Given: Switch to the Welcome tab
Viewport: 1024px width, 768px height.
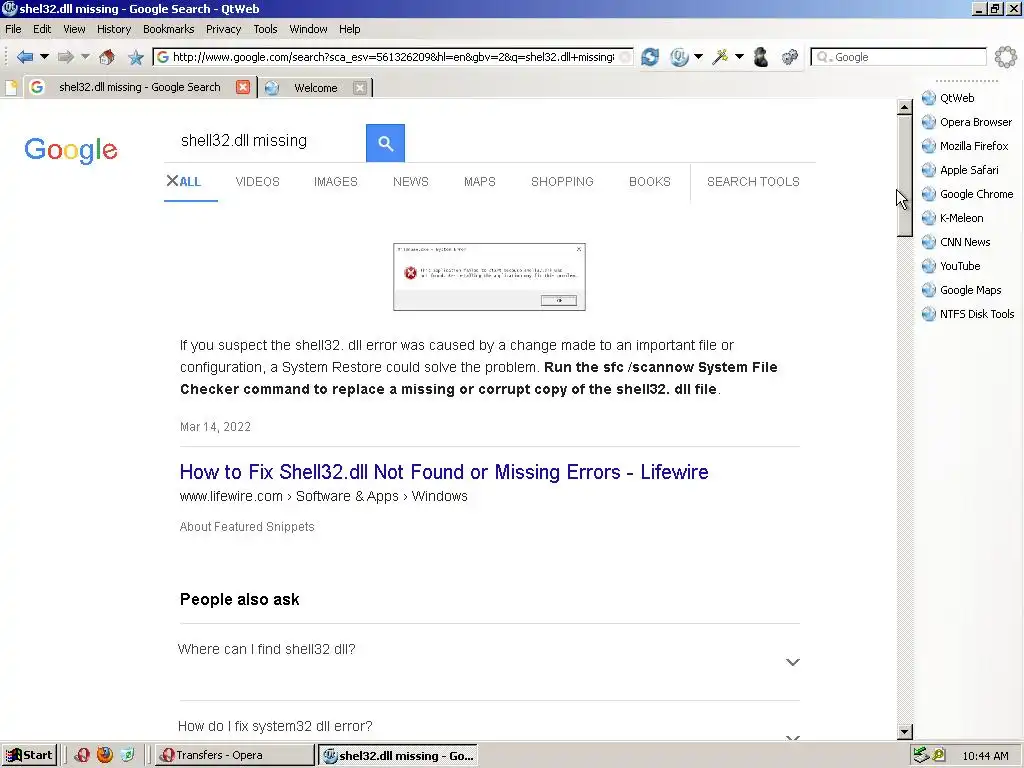Looking at the screenshot, I should click(x=315, y=88).
